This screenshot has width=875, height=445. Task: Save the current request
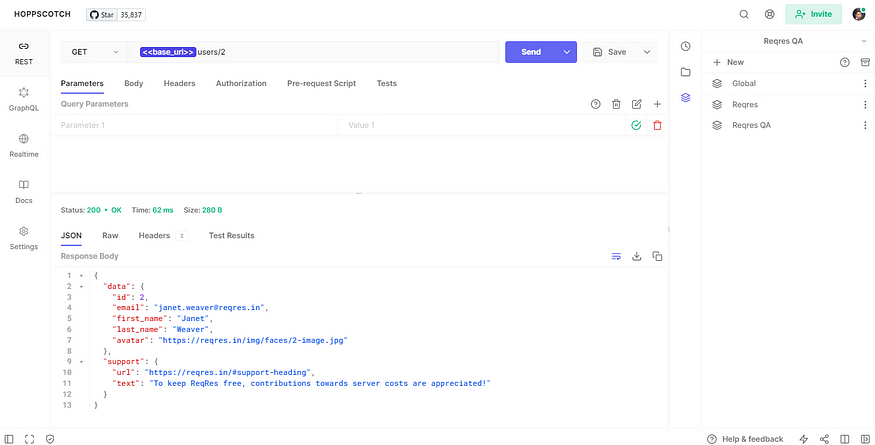(610, 52)
